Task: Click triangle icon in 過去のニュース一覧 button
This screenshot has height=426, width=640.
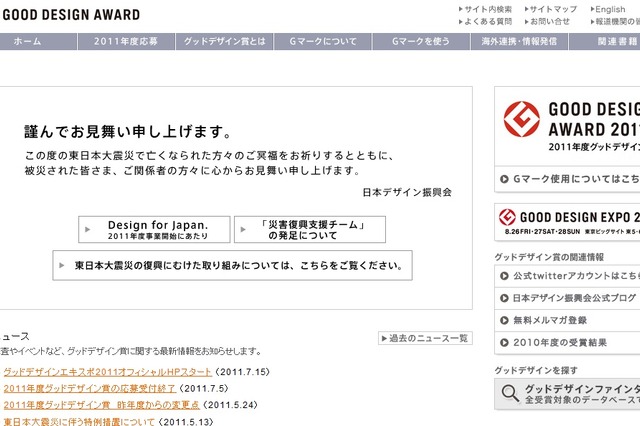Action: pyautogui.click(x=384, y=338)
